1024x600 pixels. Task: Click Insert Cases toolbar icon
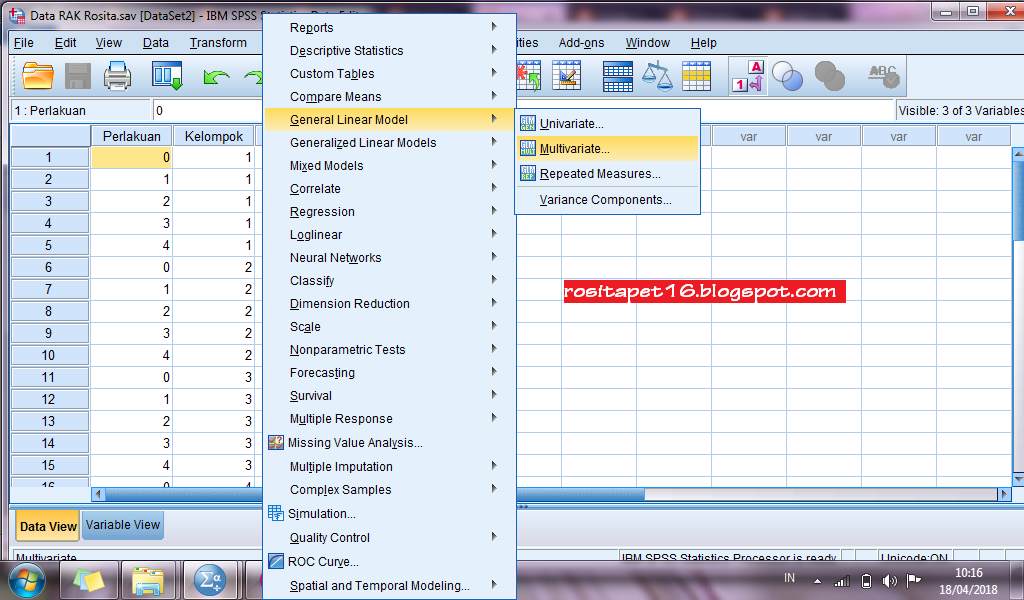[x=528, y=76]
